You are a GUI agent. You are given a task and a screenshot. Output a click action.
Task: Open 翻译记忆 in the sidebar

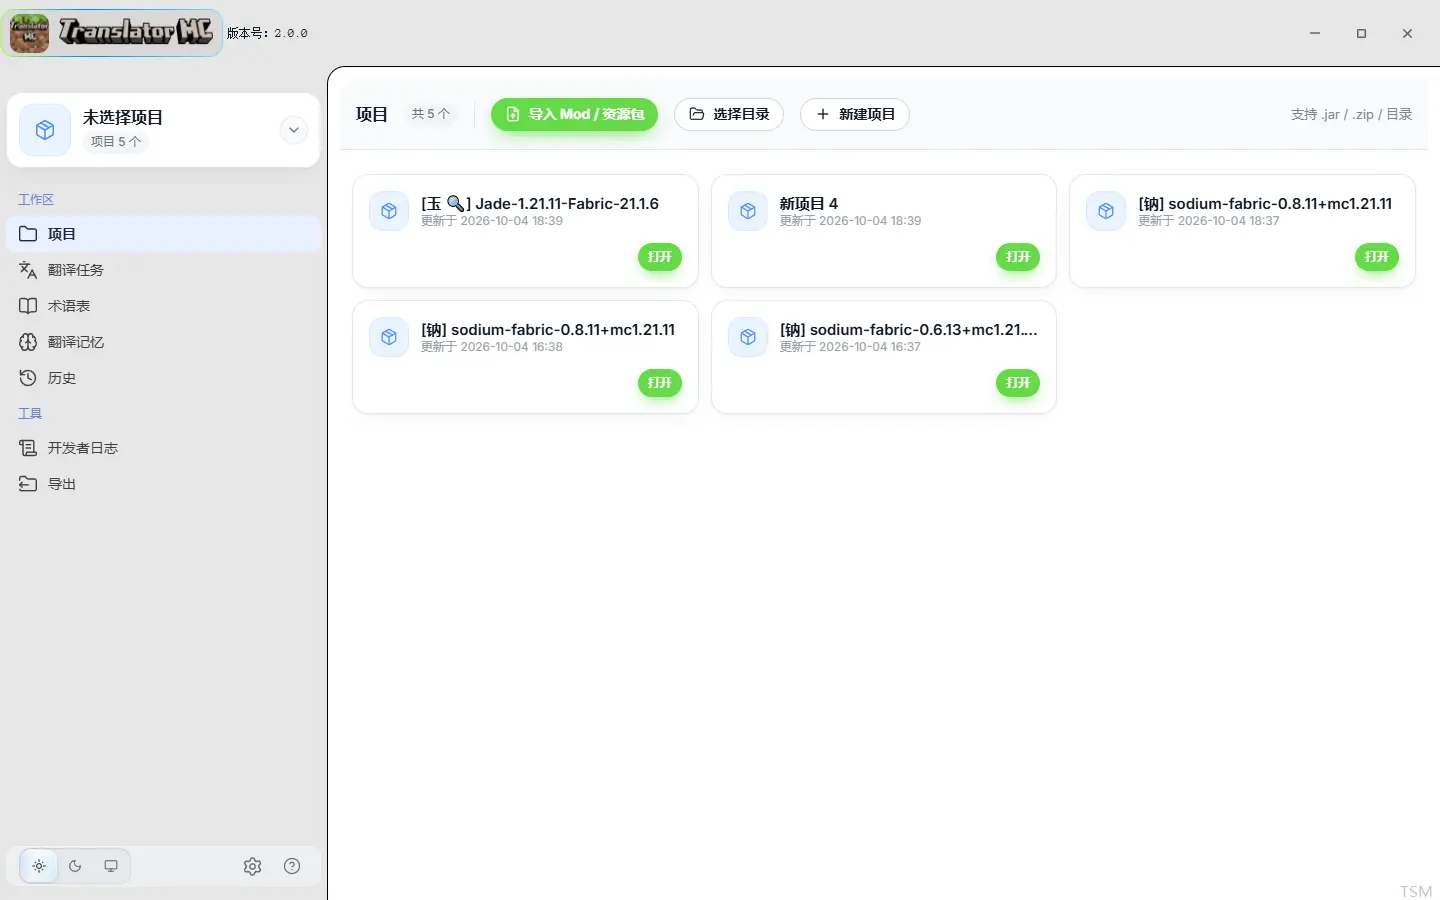(x=163, y=342)
